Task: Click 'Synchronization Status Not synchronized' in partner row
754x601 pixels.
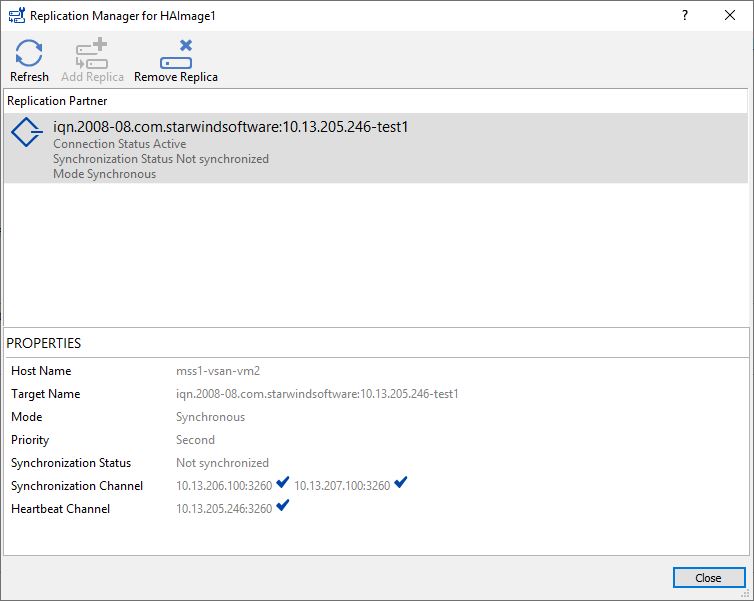Action: (161, 159)
